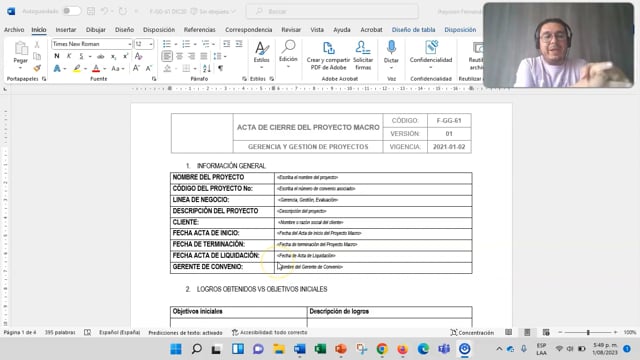Switch to print layout view
640x360 pixels.
click(527, 333)
